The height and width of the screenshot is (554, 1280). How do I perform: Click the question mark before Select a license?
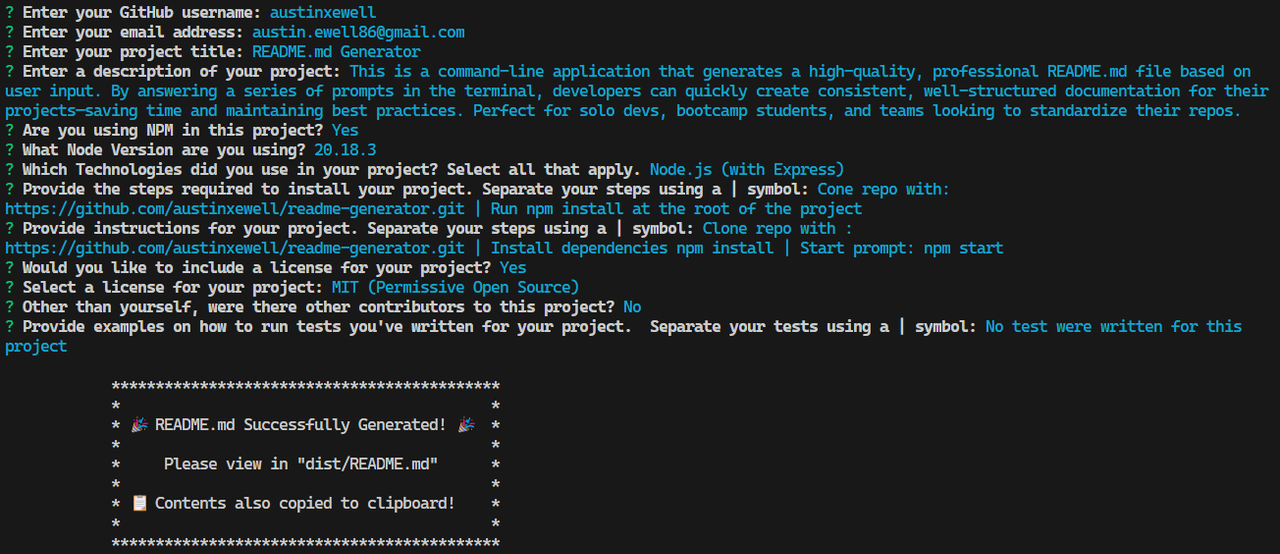click(9, 287)
